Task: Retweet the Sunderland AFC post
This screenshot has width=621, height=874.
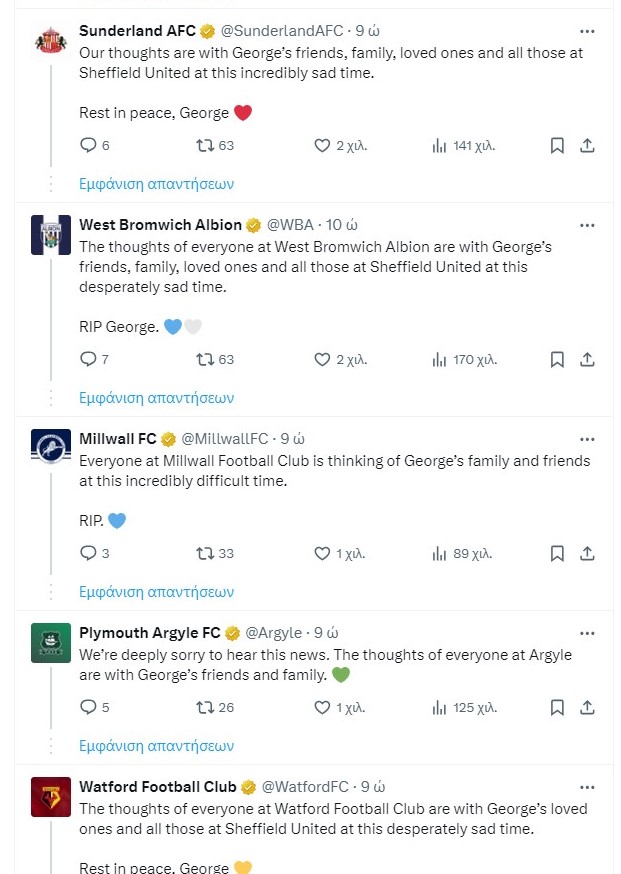Action: tap(215, 145)
